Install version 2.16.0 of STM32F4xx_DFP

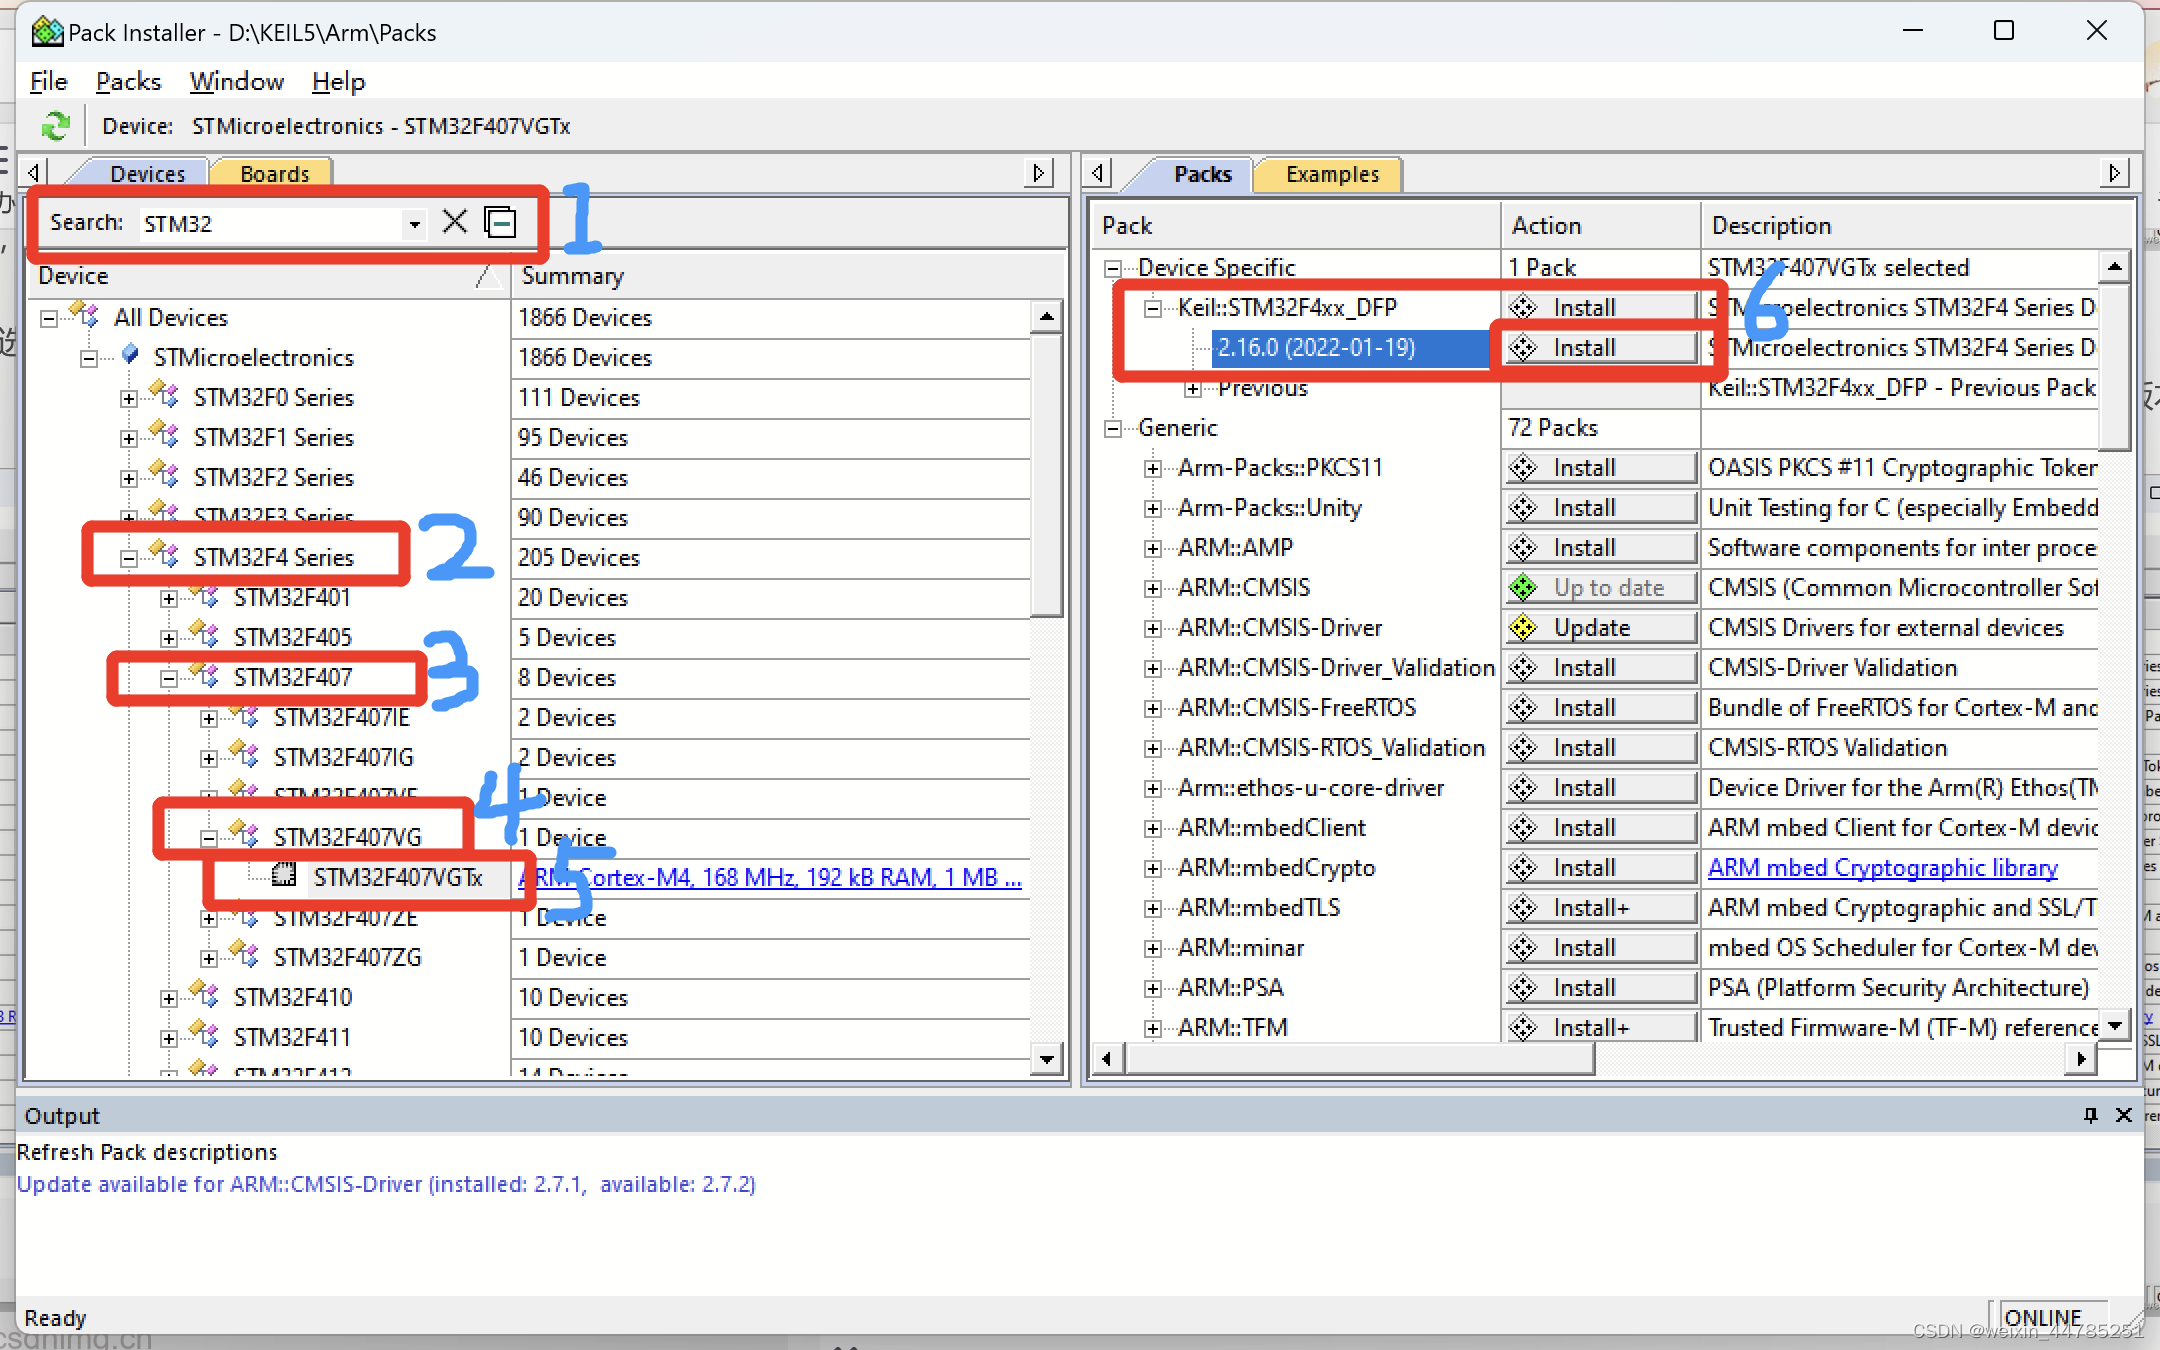[1598, 347]
